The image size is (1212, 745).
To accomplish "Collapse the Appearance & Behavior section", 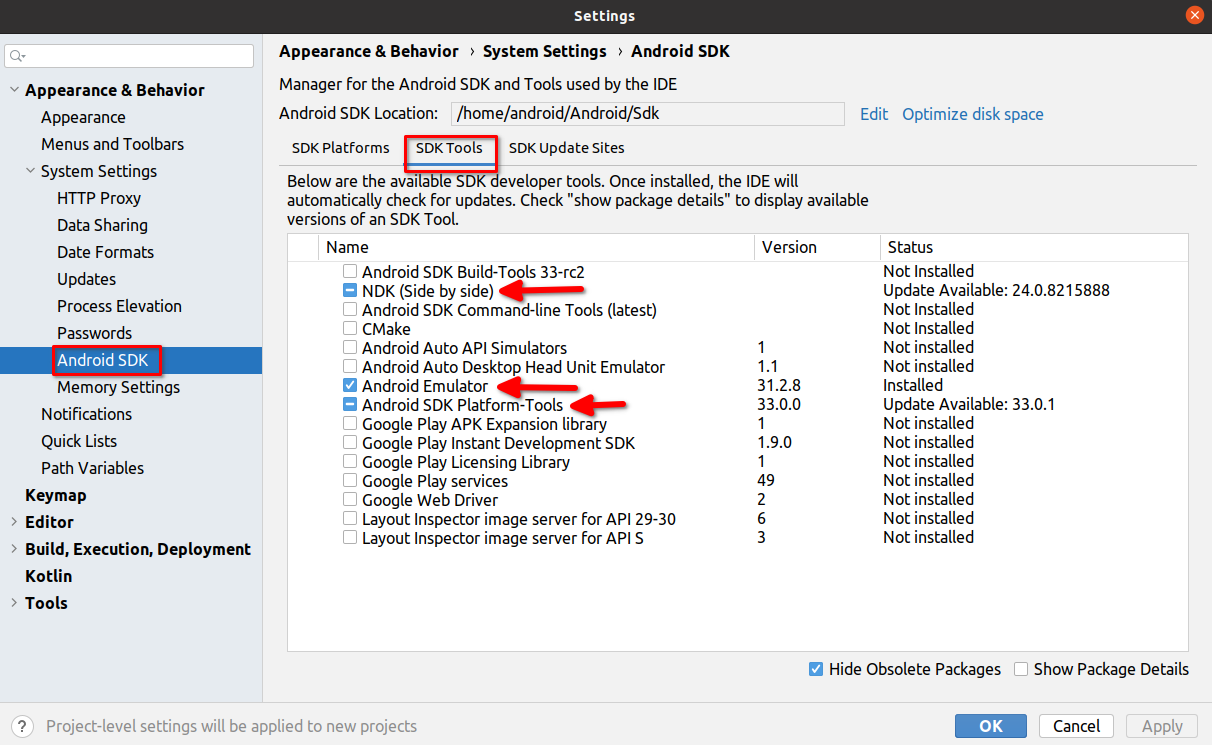I will coord(14,90).
